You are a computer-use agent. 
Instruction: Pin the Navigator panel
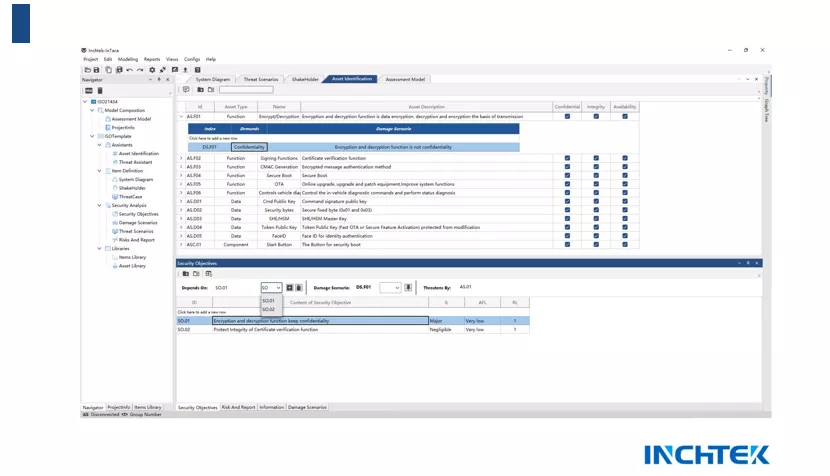pos(159,79)
